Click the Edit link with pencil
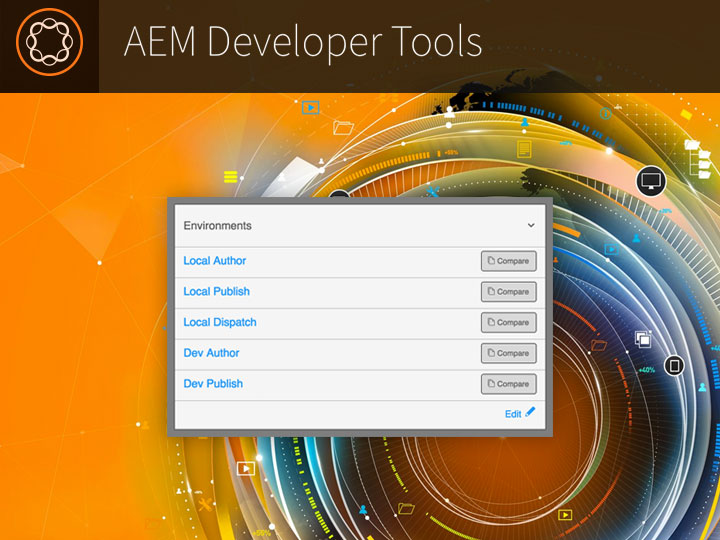Viewport: 720px width, 540px height. (520, 413)
